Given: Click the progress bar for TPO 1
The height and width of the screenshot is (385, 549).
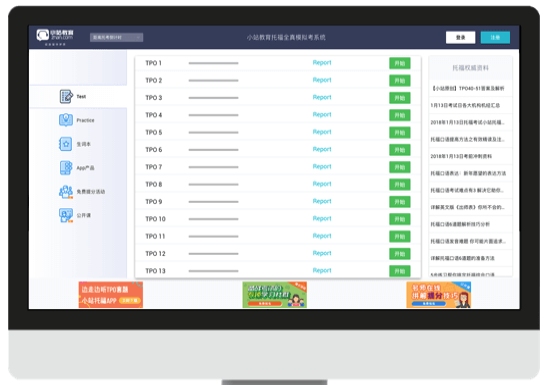Looking at the screenshot, I should coord(214,63).
